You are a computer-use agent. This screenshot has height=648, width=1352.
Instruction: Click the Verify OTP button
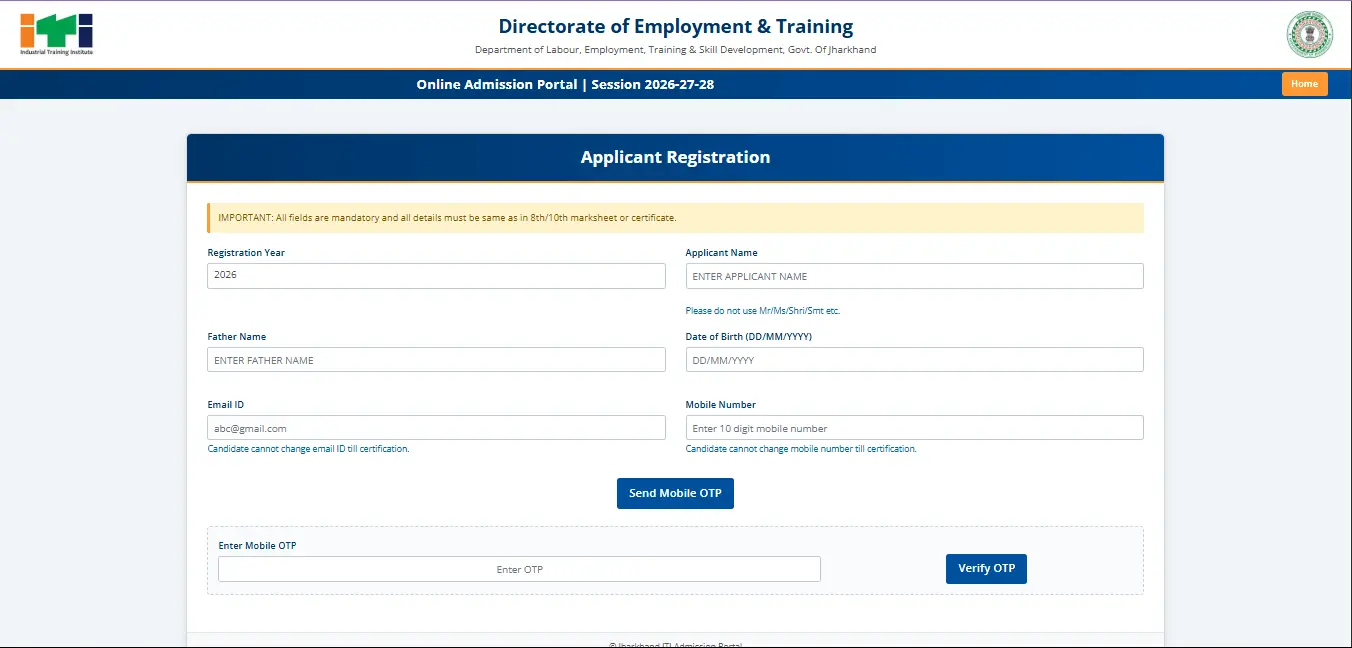(986, 568)
